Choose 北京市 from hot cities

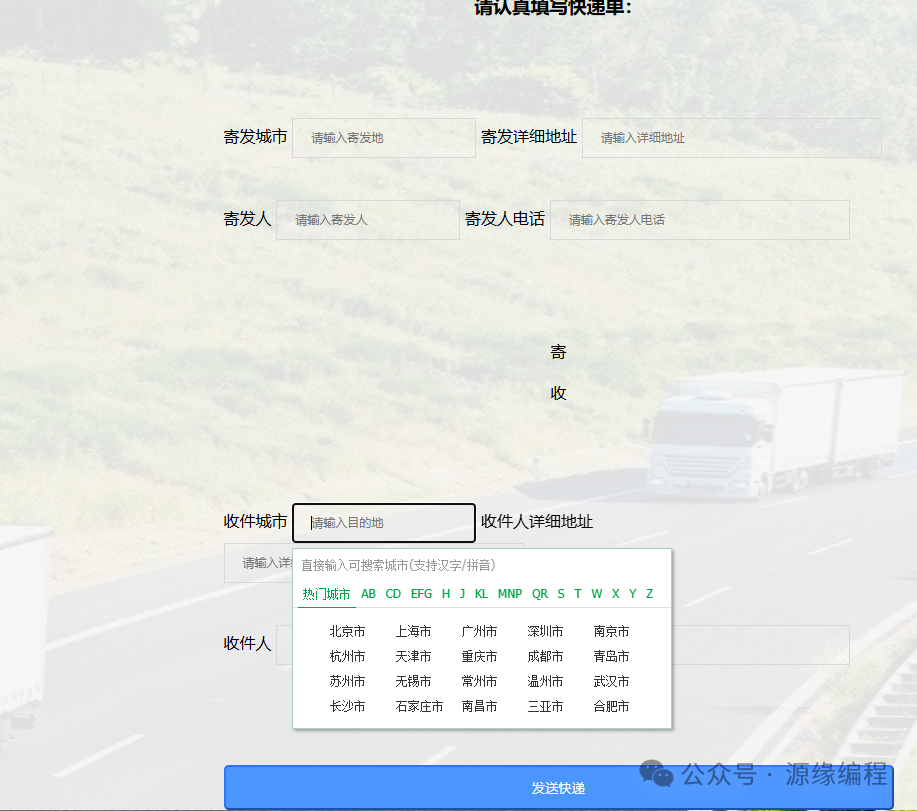click(x=347, y=631)
